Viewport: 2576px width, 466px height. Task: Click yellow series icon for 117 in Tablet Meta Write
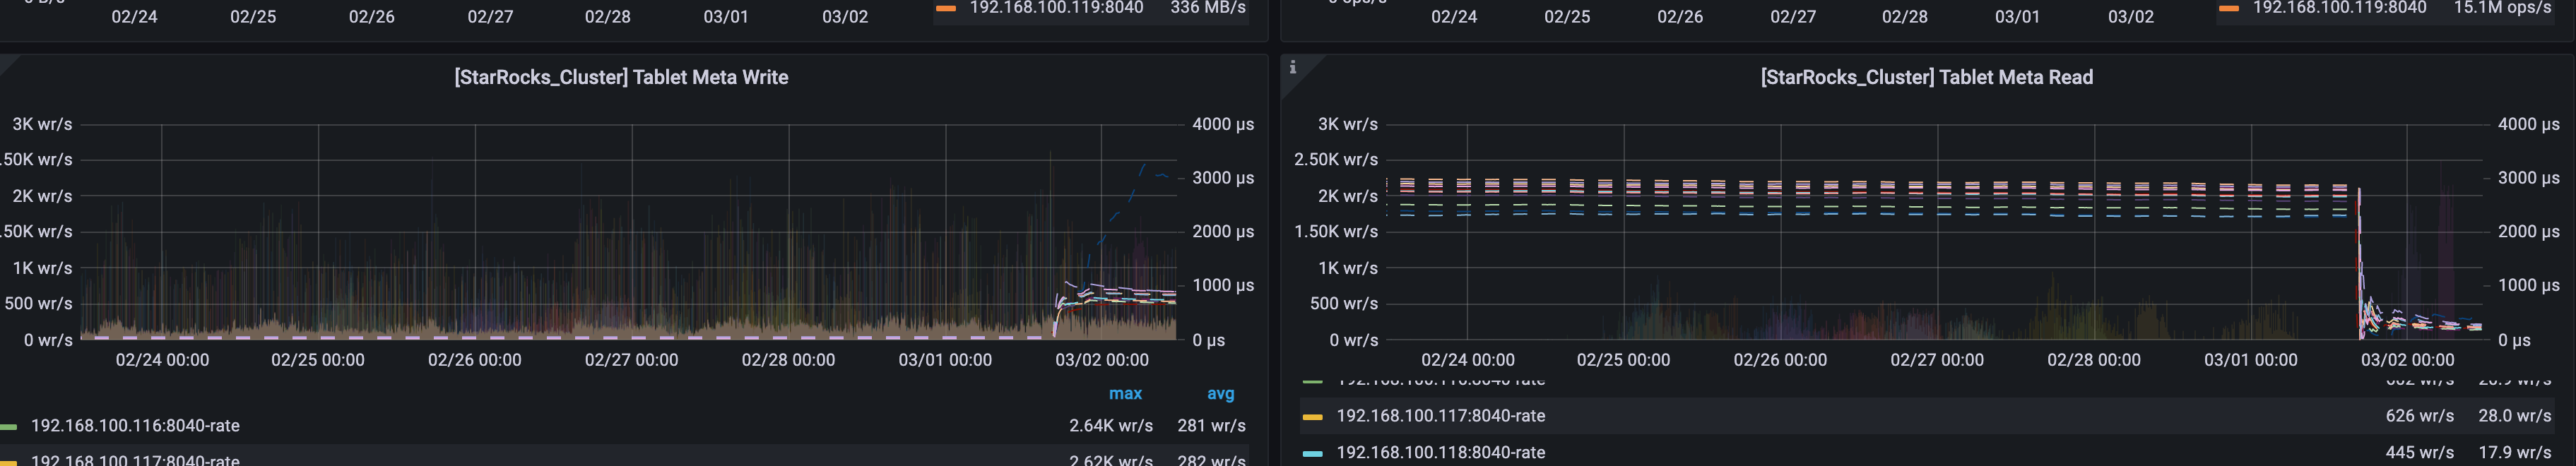[8, 461]
